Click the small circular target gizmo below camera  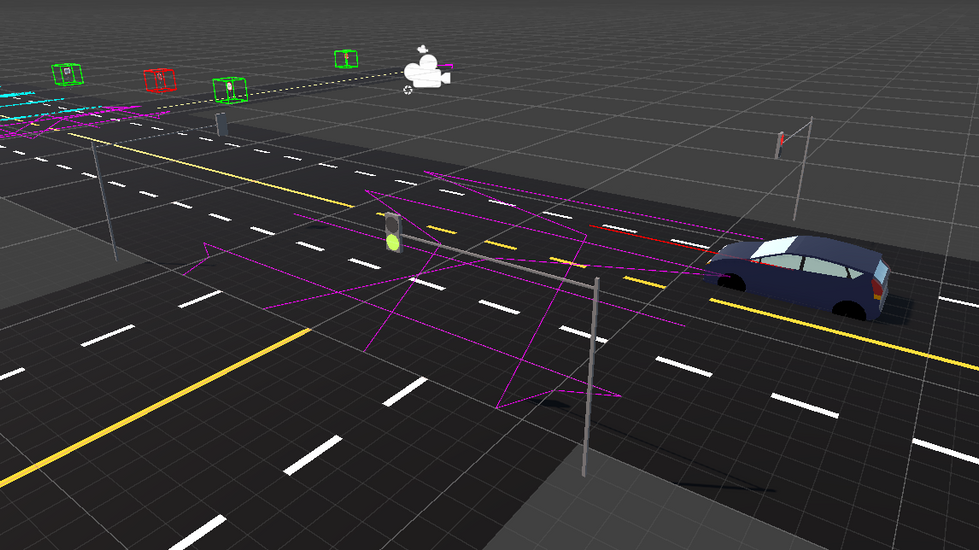click(408, 90)
